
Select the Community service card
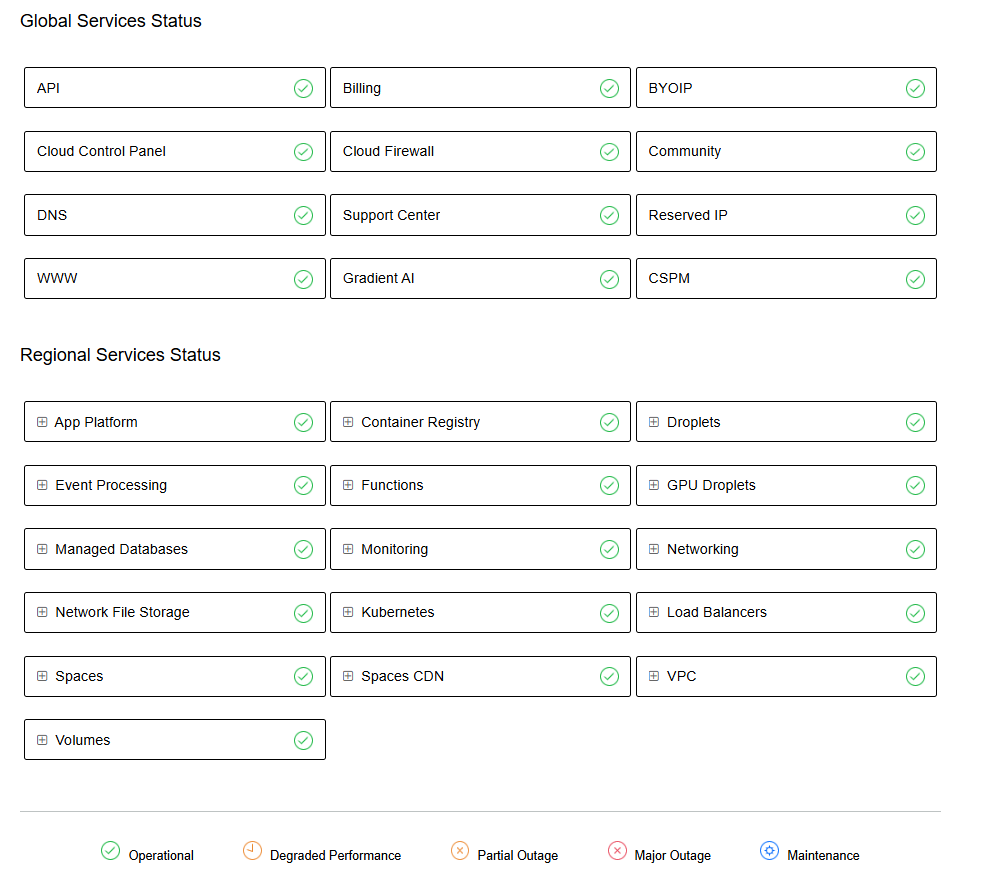tap(786, 151)
